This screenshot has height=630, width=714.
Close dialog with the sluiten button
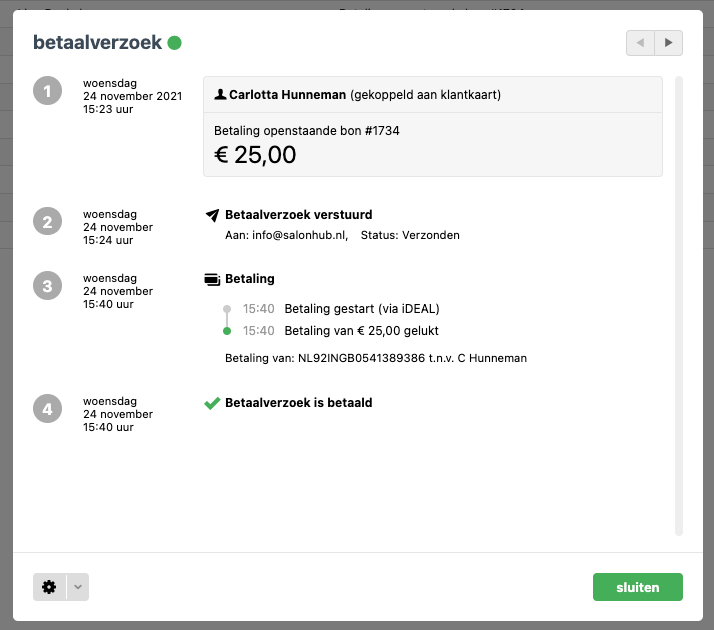pos(637,587)
